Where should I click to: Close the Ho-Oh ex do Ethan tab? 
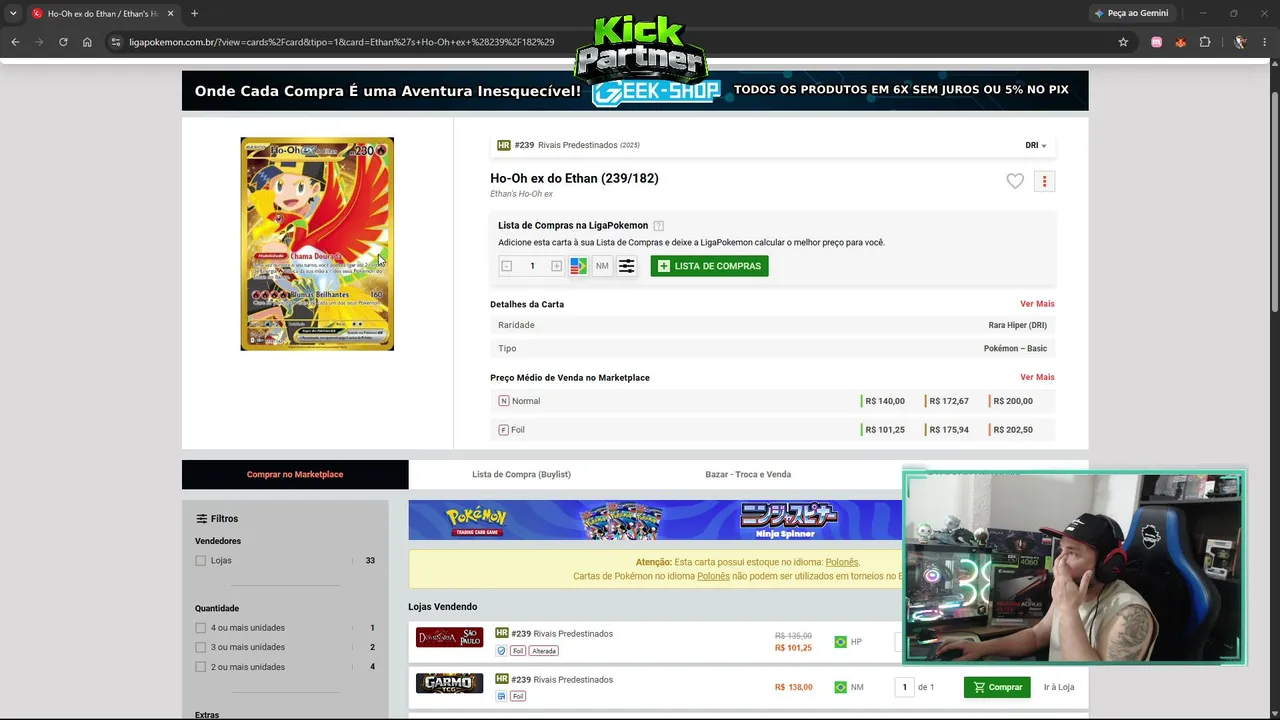pyautogui.click(x=170, y=13)
